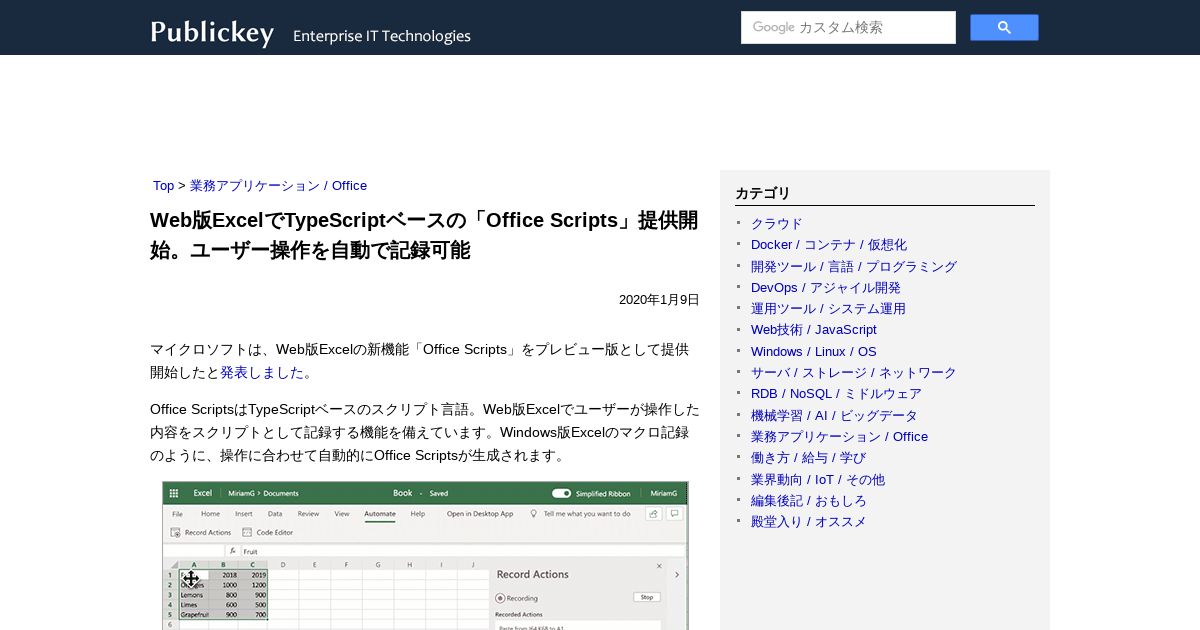Click the article headline about Office Scripts

pyautogui.click(x=424, y=235)
